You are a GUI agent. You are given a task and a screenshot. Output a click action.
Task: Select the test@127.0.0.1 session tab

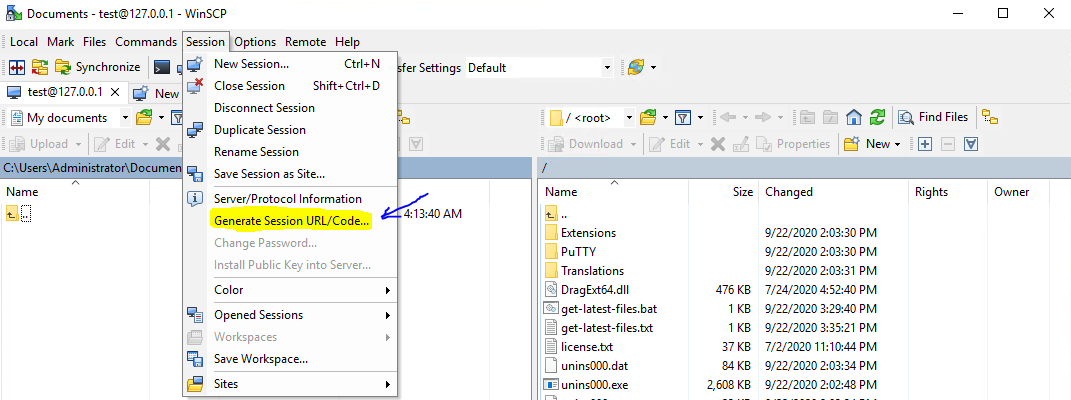click(63, 91)
